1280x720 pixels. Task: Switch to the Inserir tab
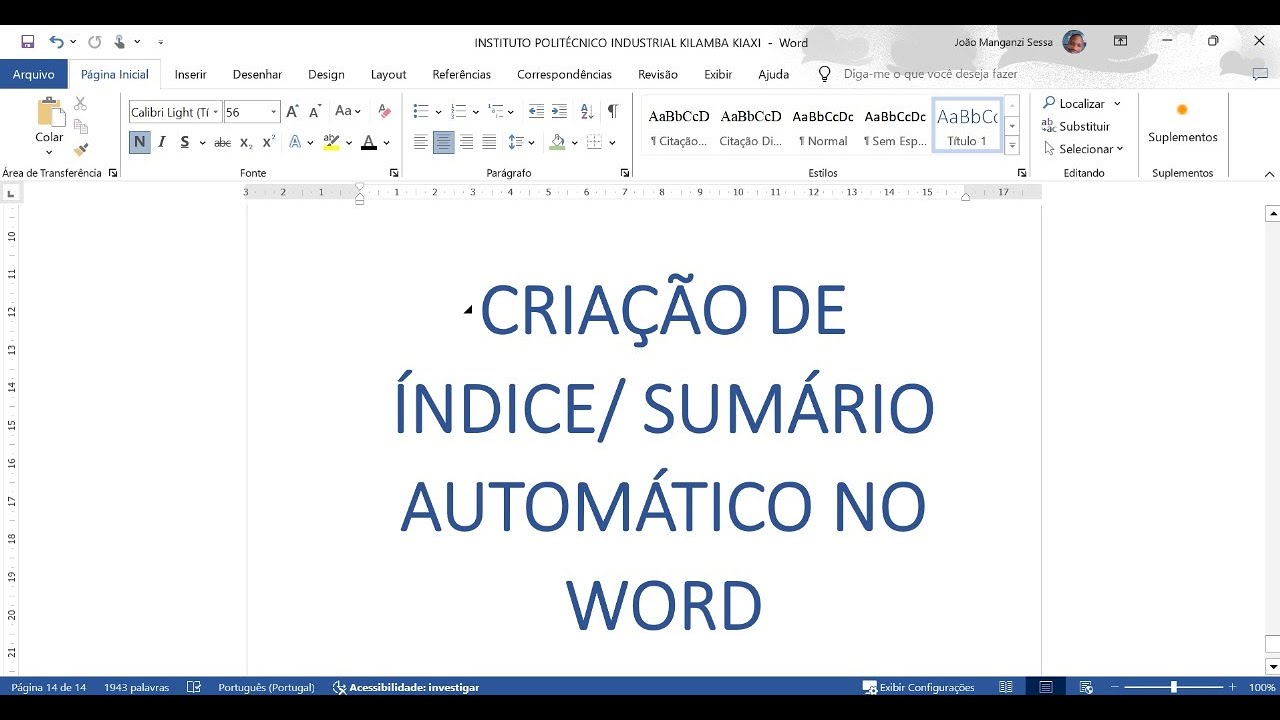tap(190, 74)
